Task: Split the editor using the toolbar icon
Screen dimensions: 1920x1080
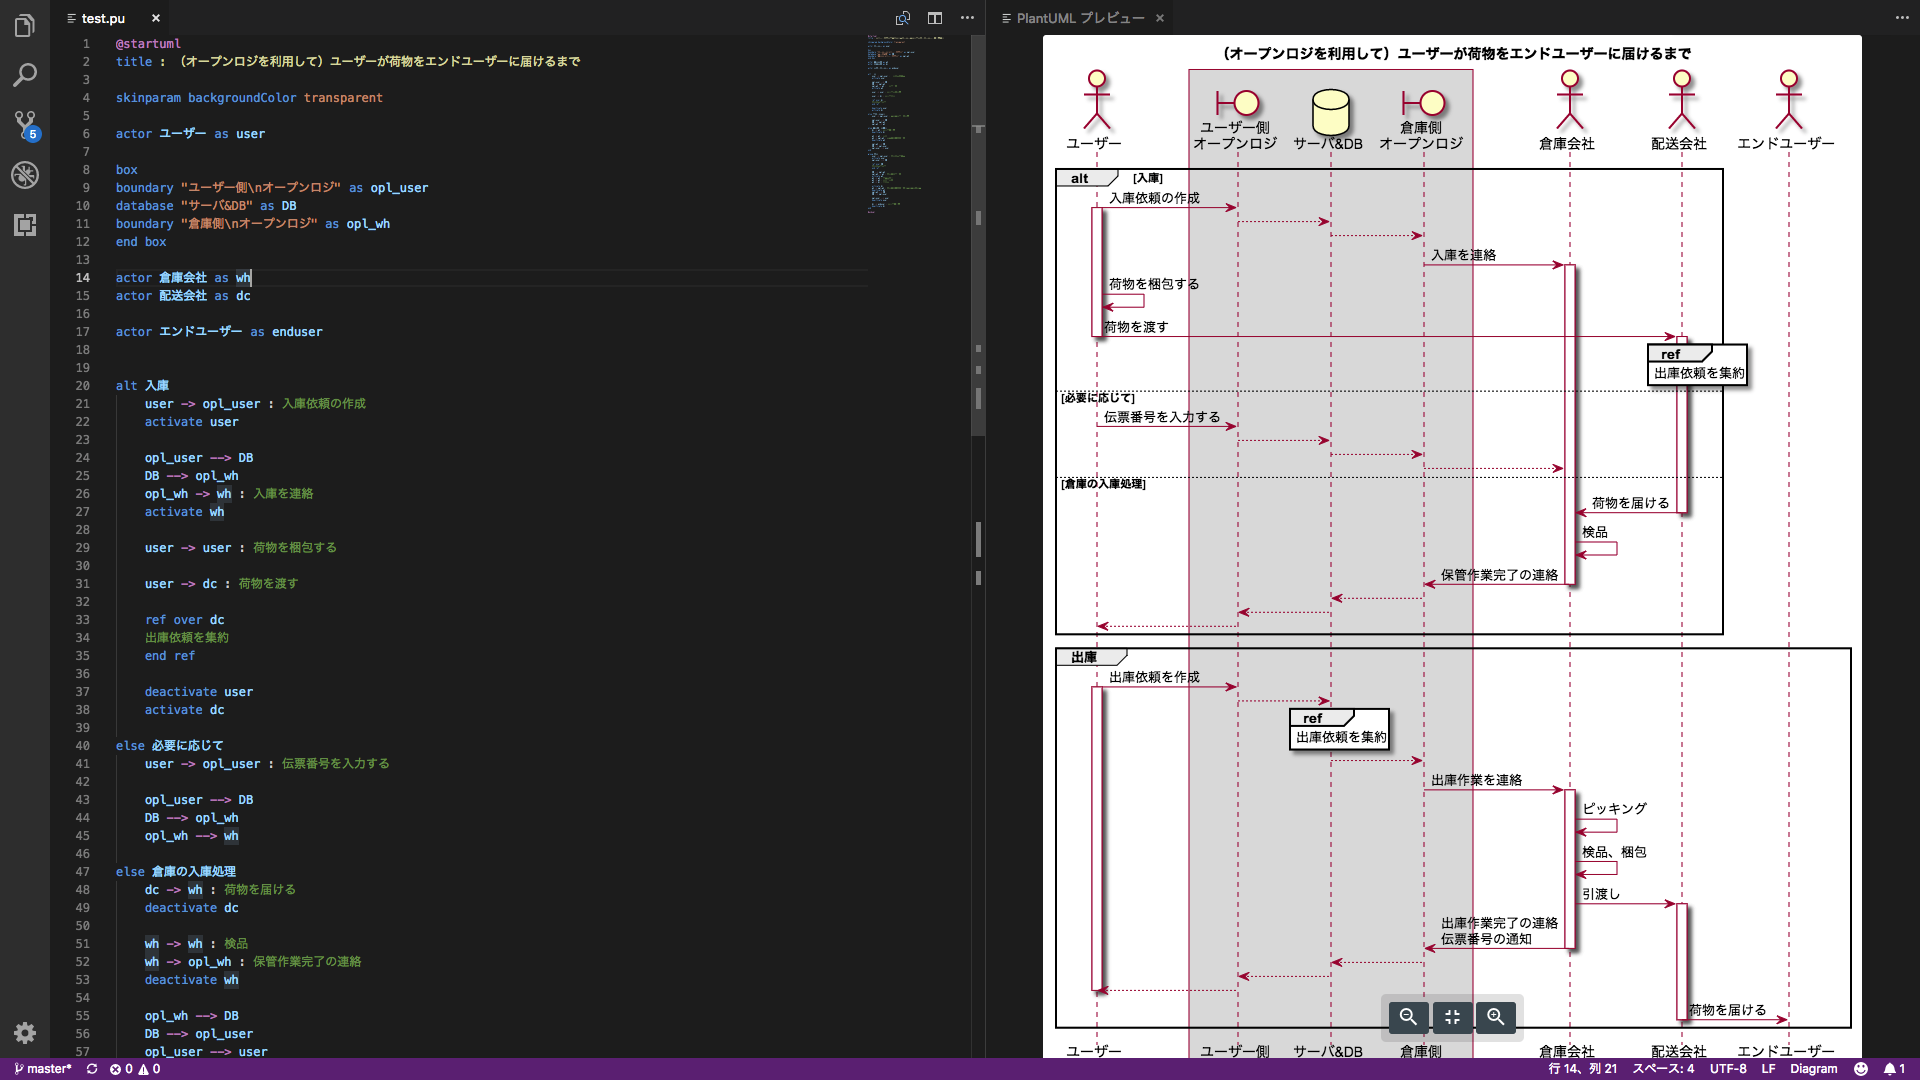Action: click(x=936, y=18)
